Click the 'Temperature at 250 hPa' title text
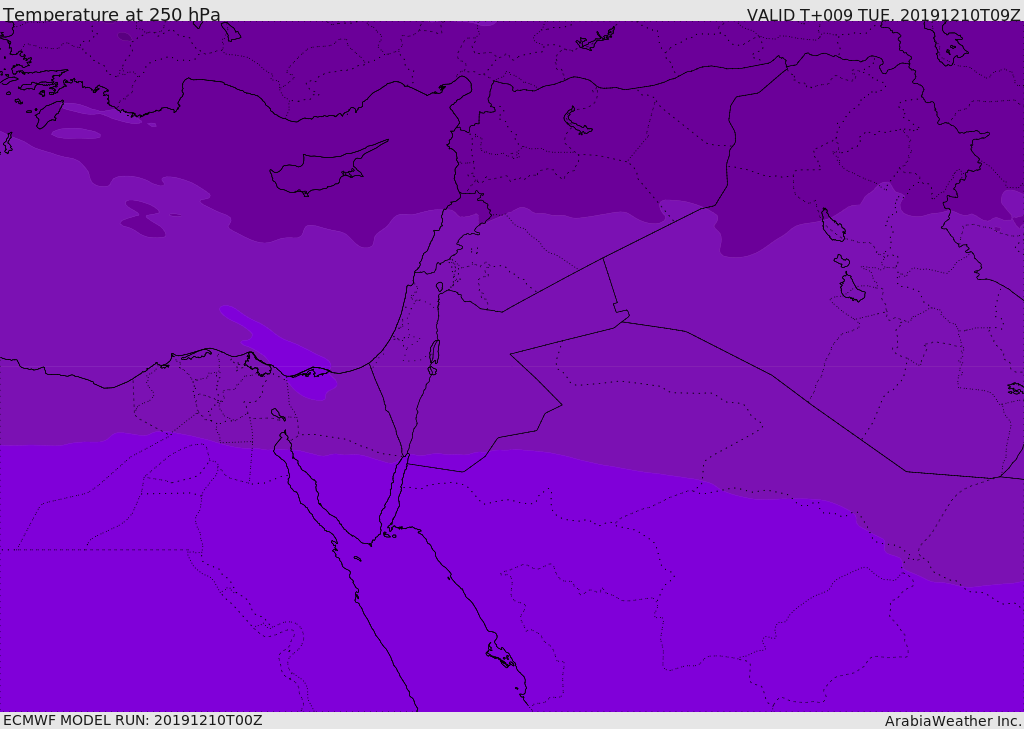Viewport: 1024px width, 729px height. pyautogui.click(x=112, y=14)
